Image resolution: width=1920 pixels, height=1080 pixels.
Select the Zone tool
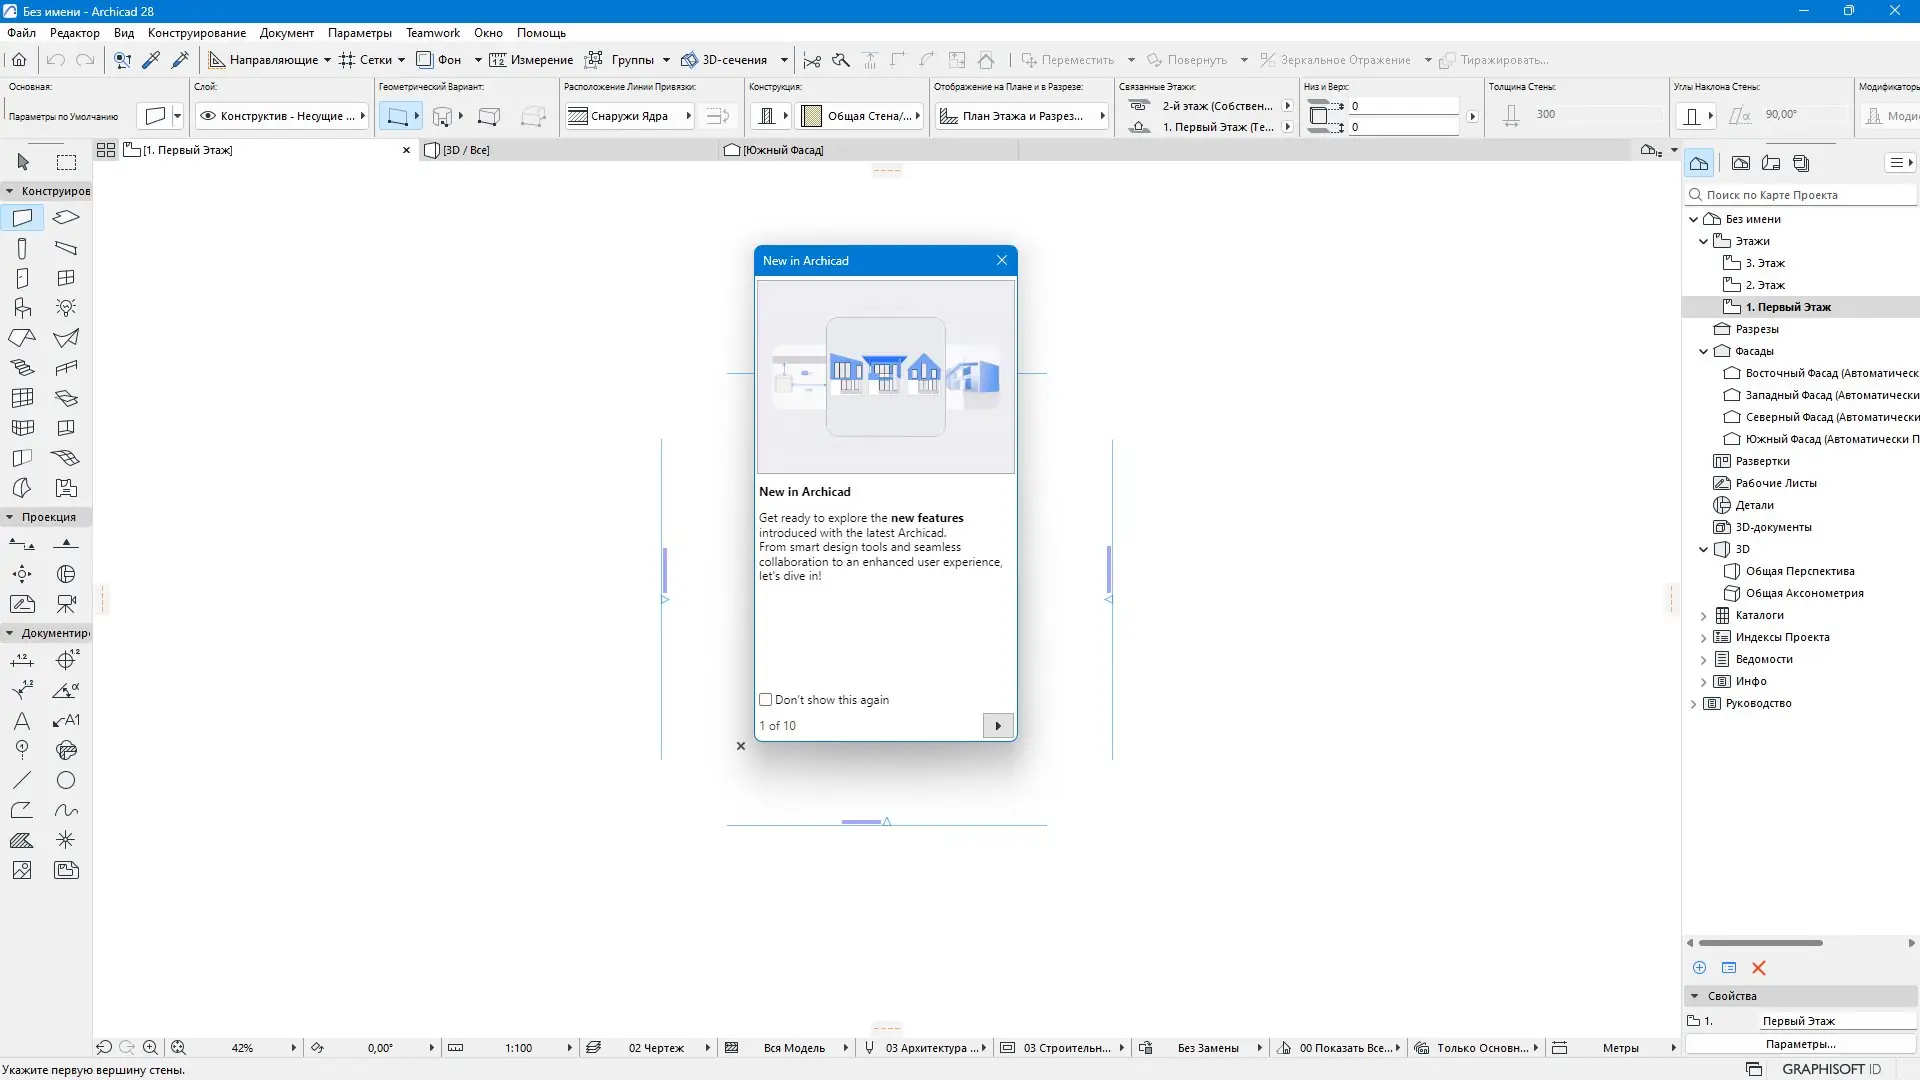[66, 488]
